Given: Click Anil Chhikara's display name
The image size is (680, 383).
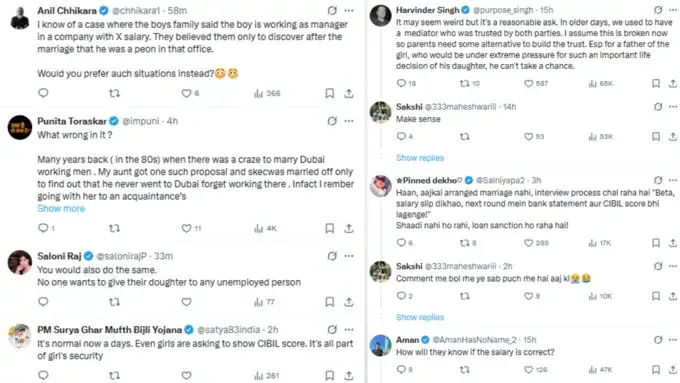Looking at the screenshot, I should (67, 10).
